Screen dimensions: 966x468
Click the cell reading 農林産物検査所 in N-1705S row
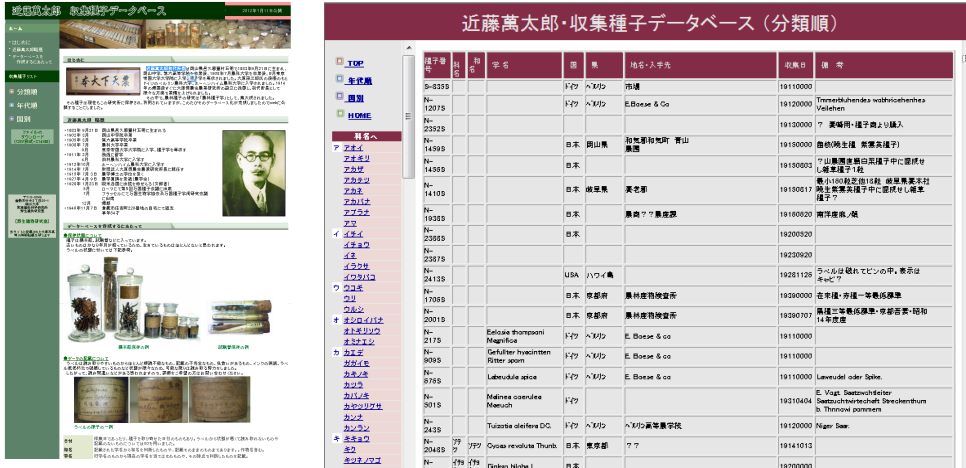(700, 295)
